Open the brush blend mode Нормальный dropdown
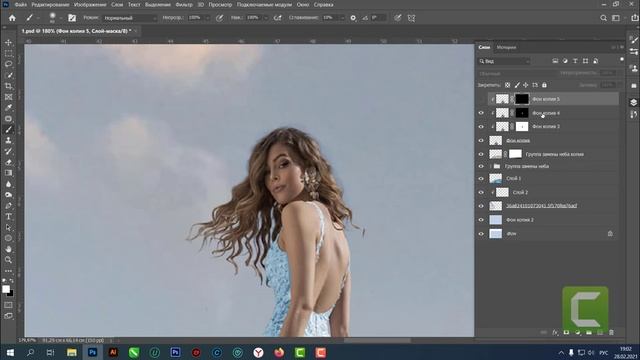Viewport: 640px width, 360px height. click(x=129, y=18)
